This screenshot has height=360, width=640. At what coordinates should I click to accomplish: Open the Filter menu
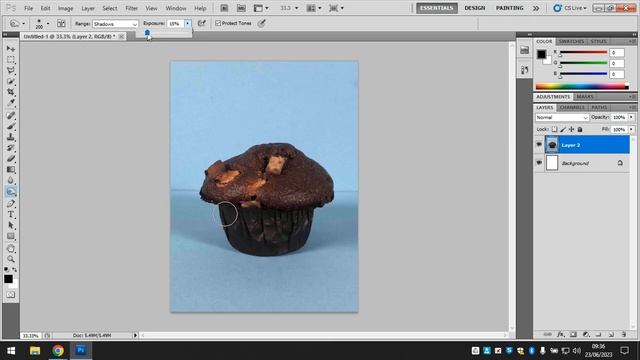click(x=131, y=8)
